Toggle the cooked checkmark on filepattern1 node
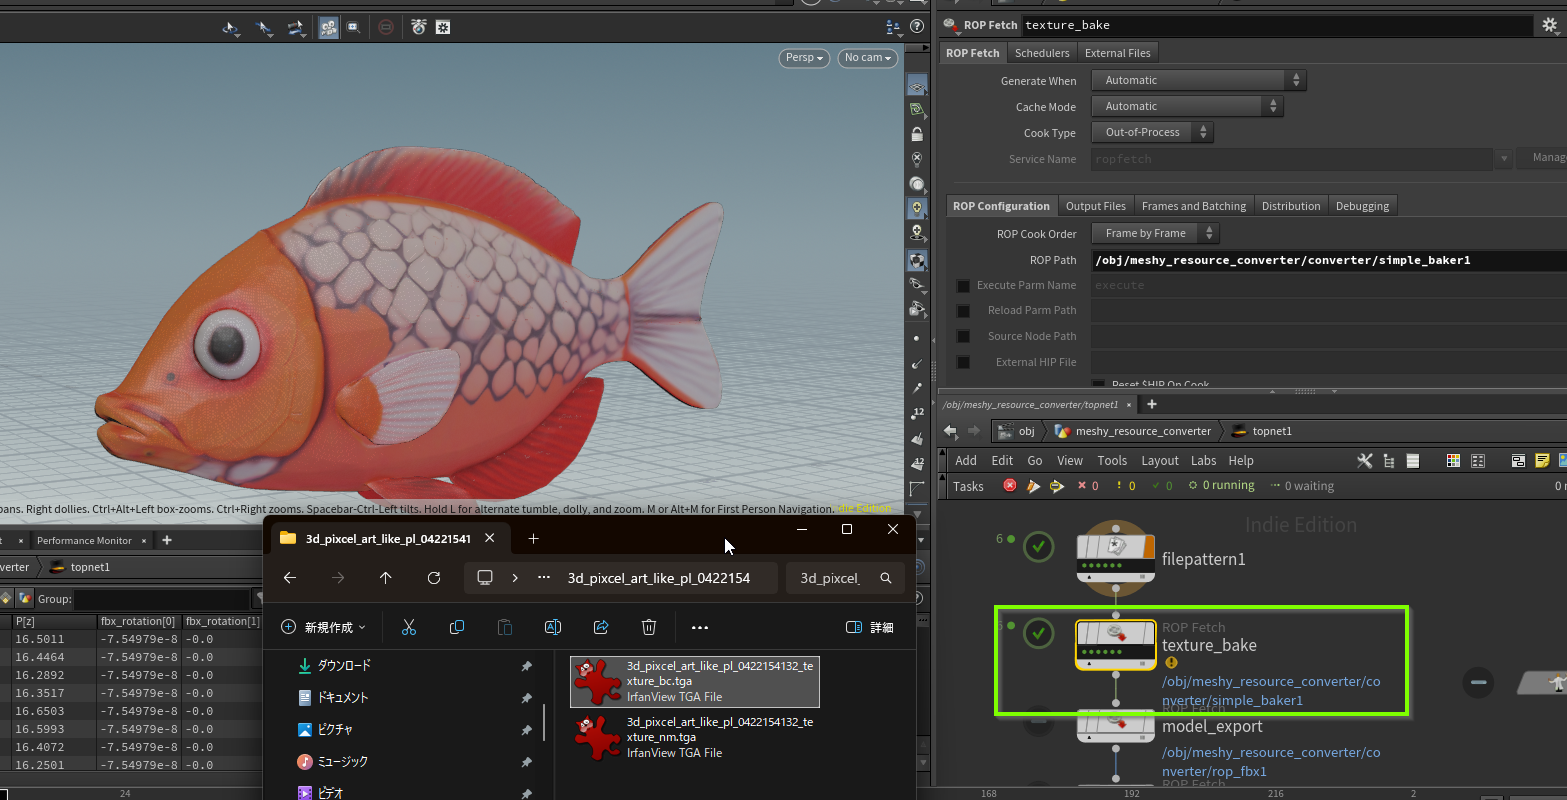 tap(1039, 546)
